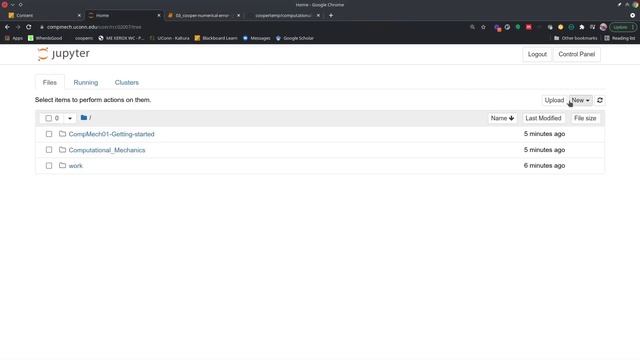Click the green extension icon in the toolbar
Screen dimensions: 640x360
click(x=518, y=27)
